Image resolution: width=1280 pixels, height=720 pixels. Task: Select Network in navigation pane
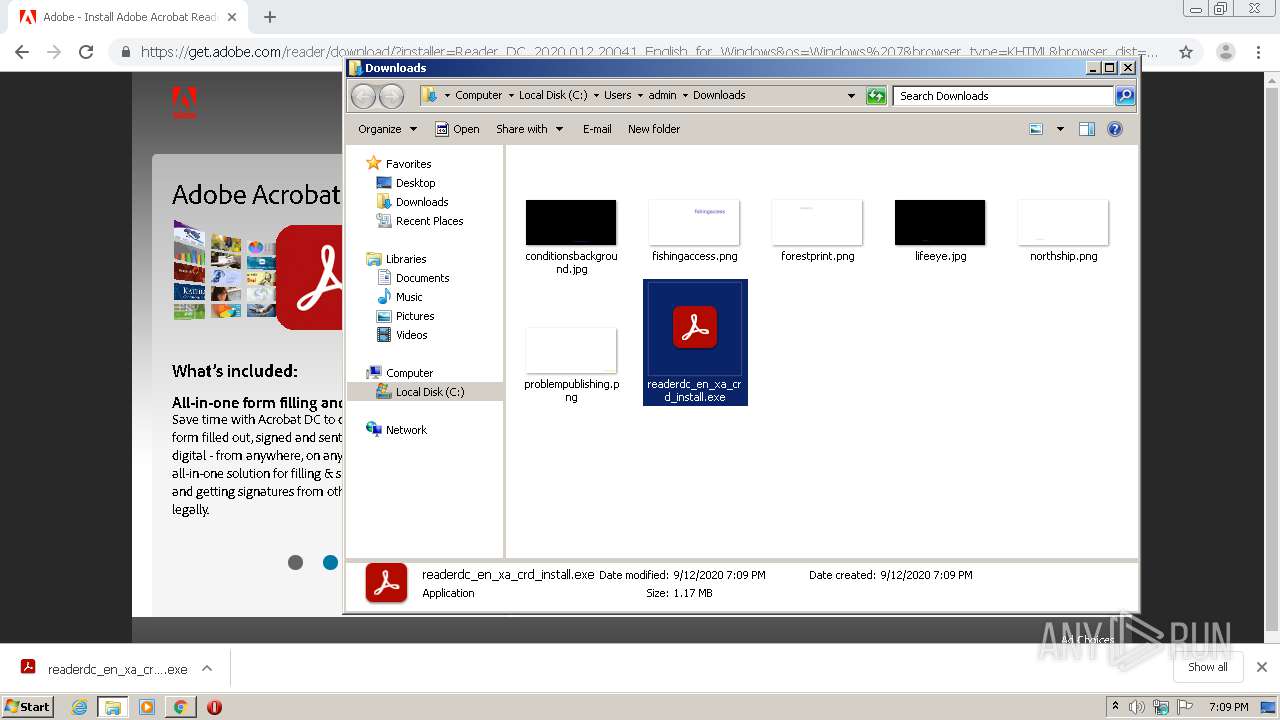pyautogui.click(x=396, y=430)
